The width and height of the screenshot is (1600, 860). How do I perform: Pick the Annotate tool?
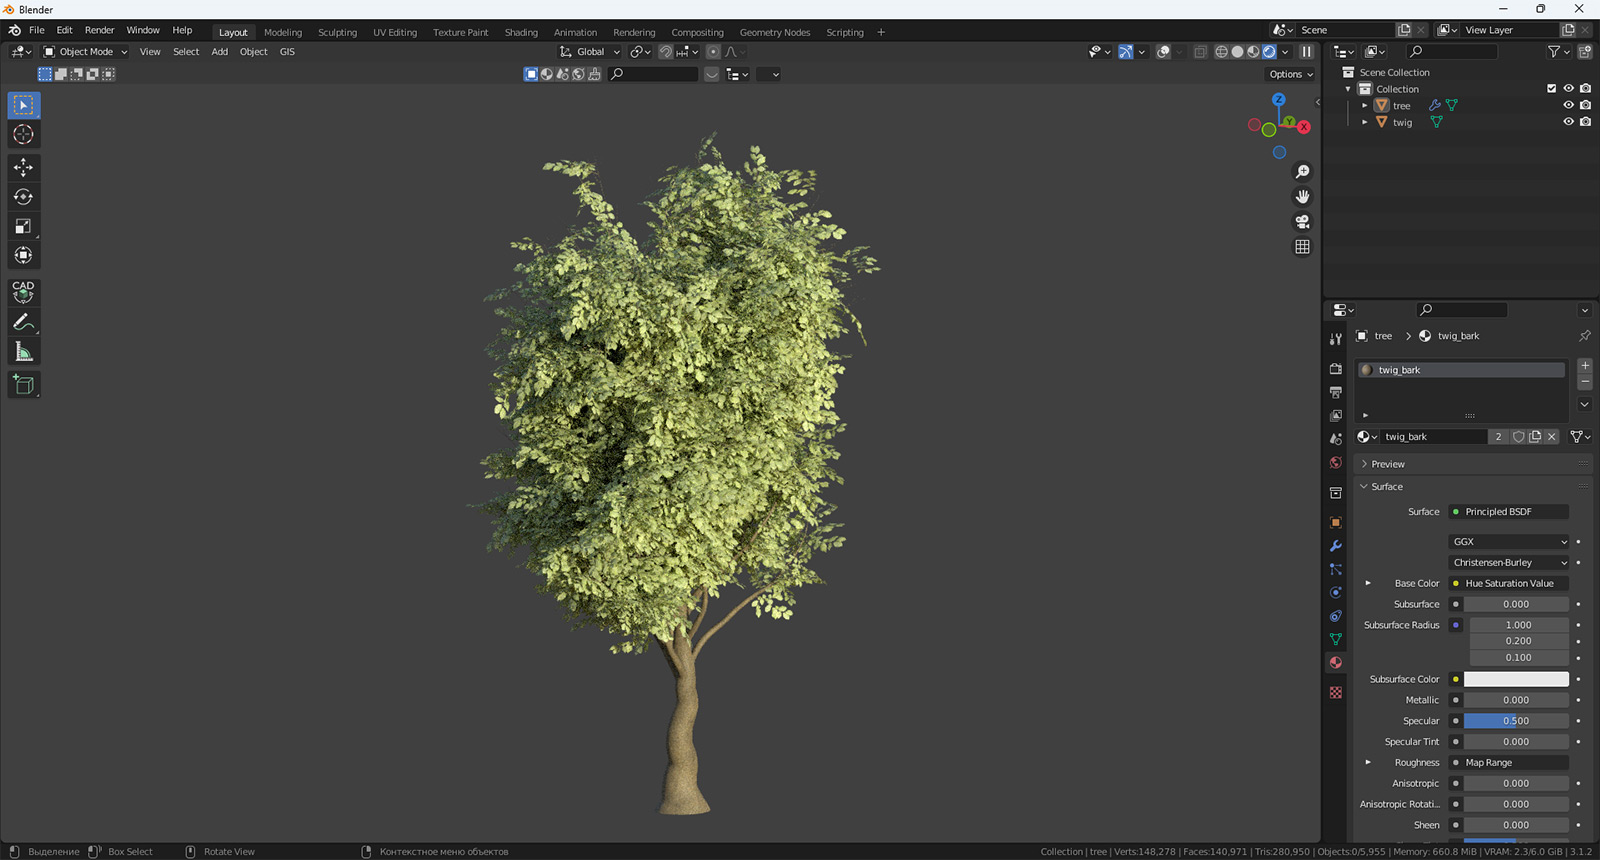[x=23, y=322]
